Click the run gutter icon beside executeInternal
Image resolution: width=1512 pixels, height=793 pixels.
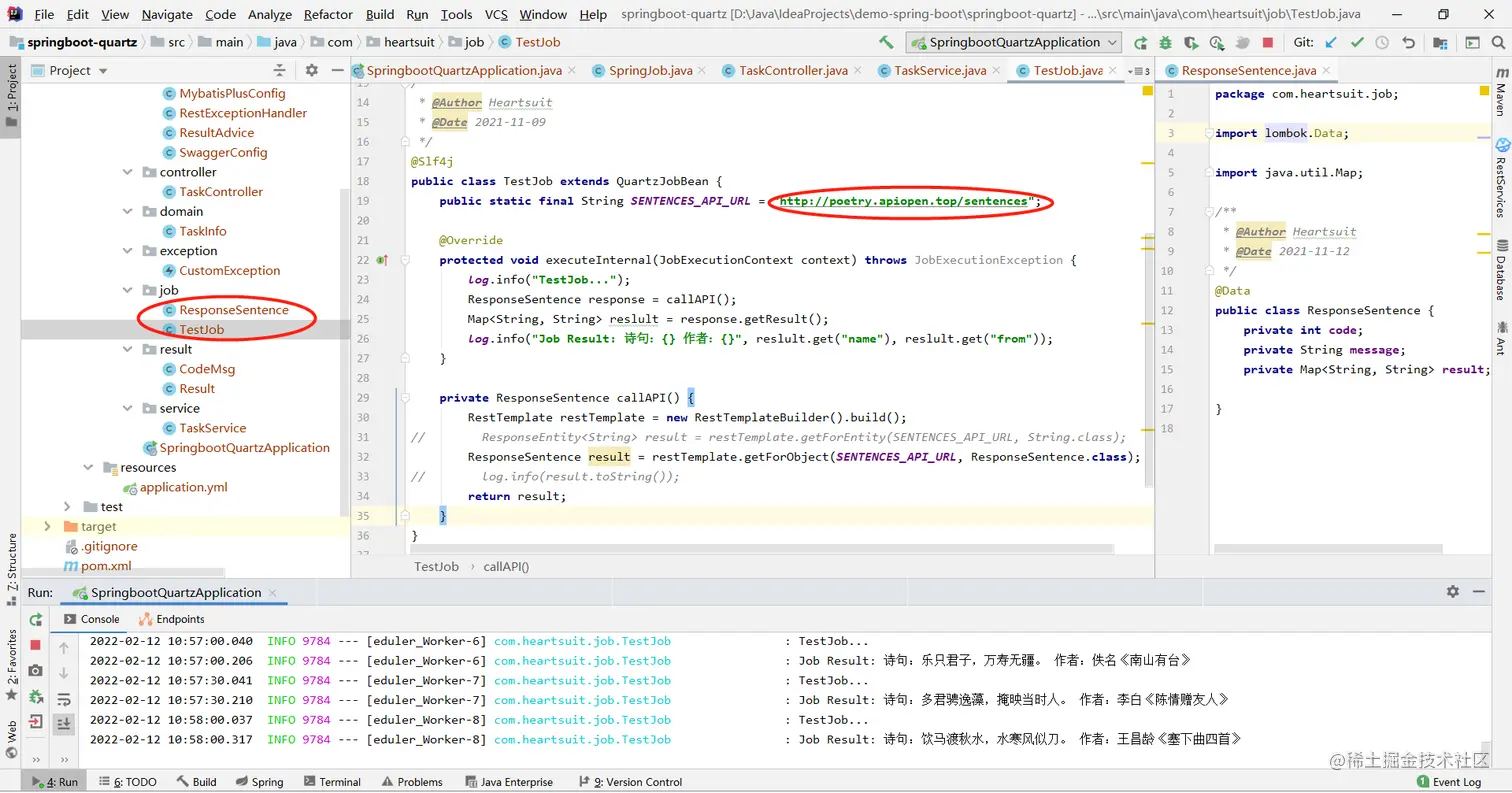point(382,260)
